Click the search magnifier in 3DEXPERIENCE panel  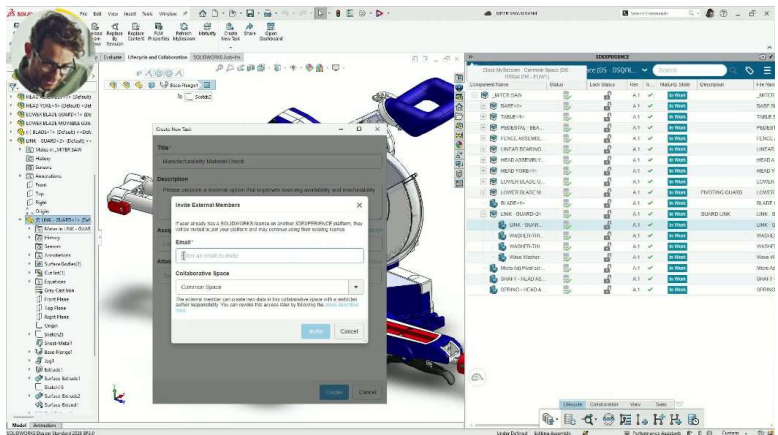tap(733, 70)
